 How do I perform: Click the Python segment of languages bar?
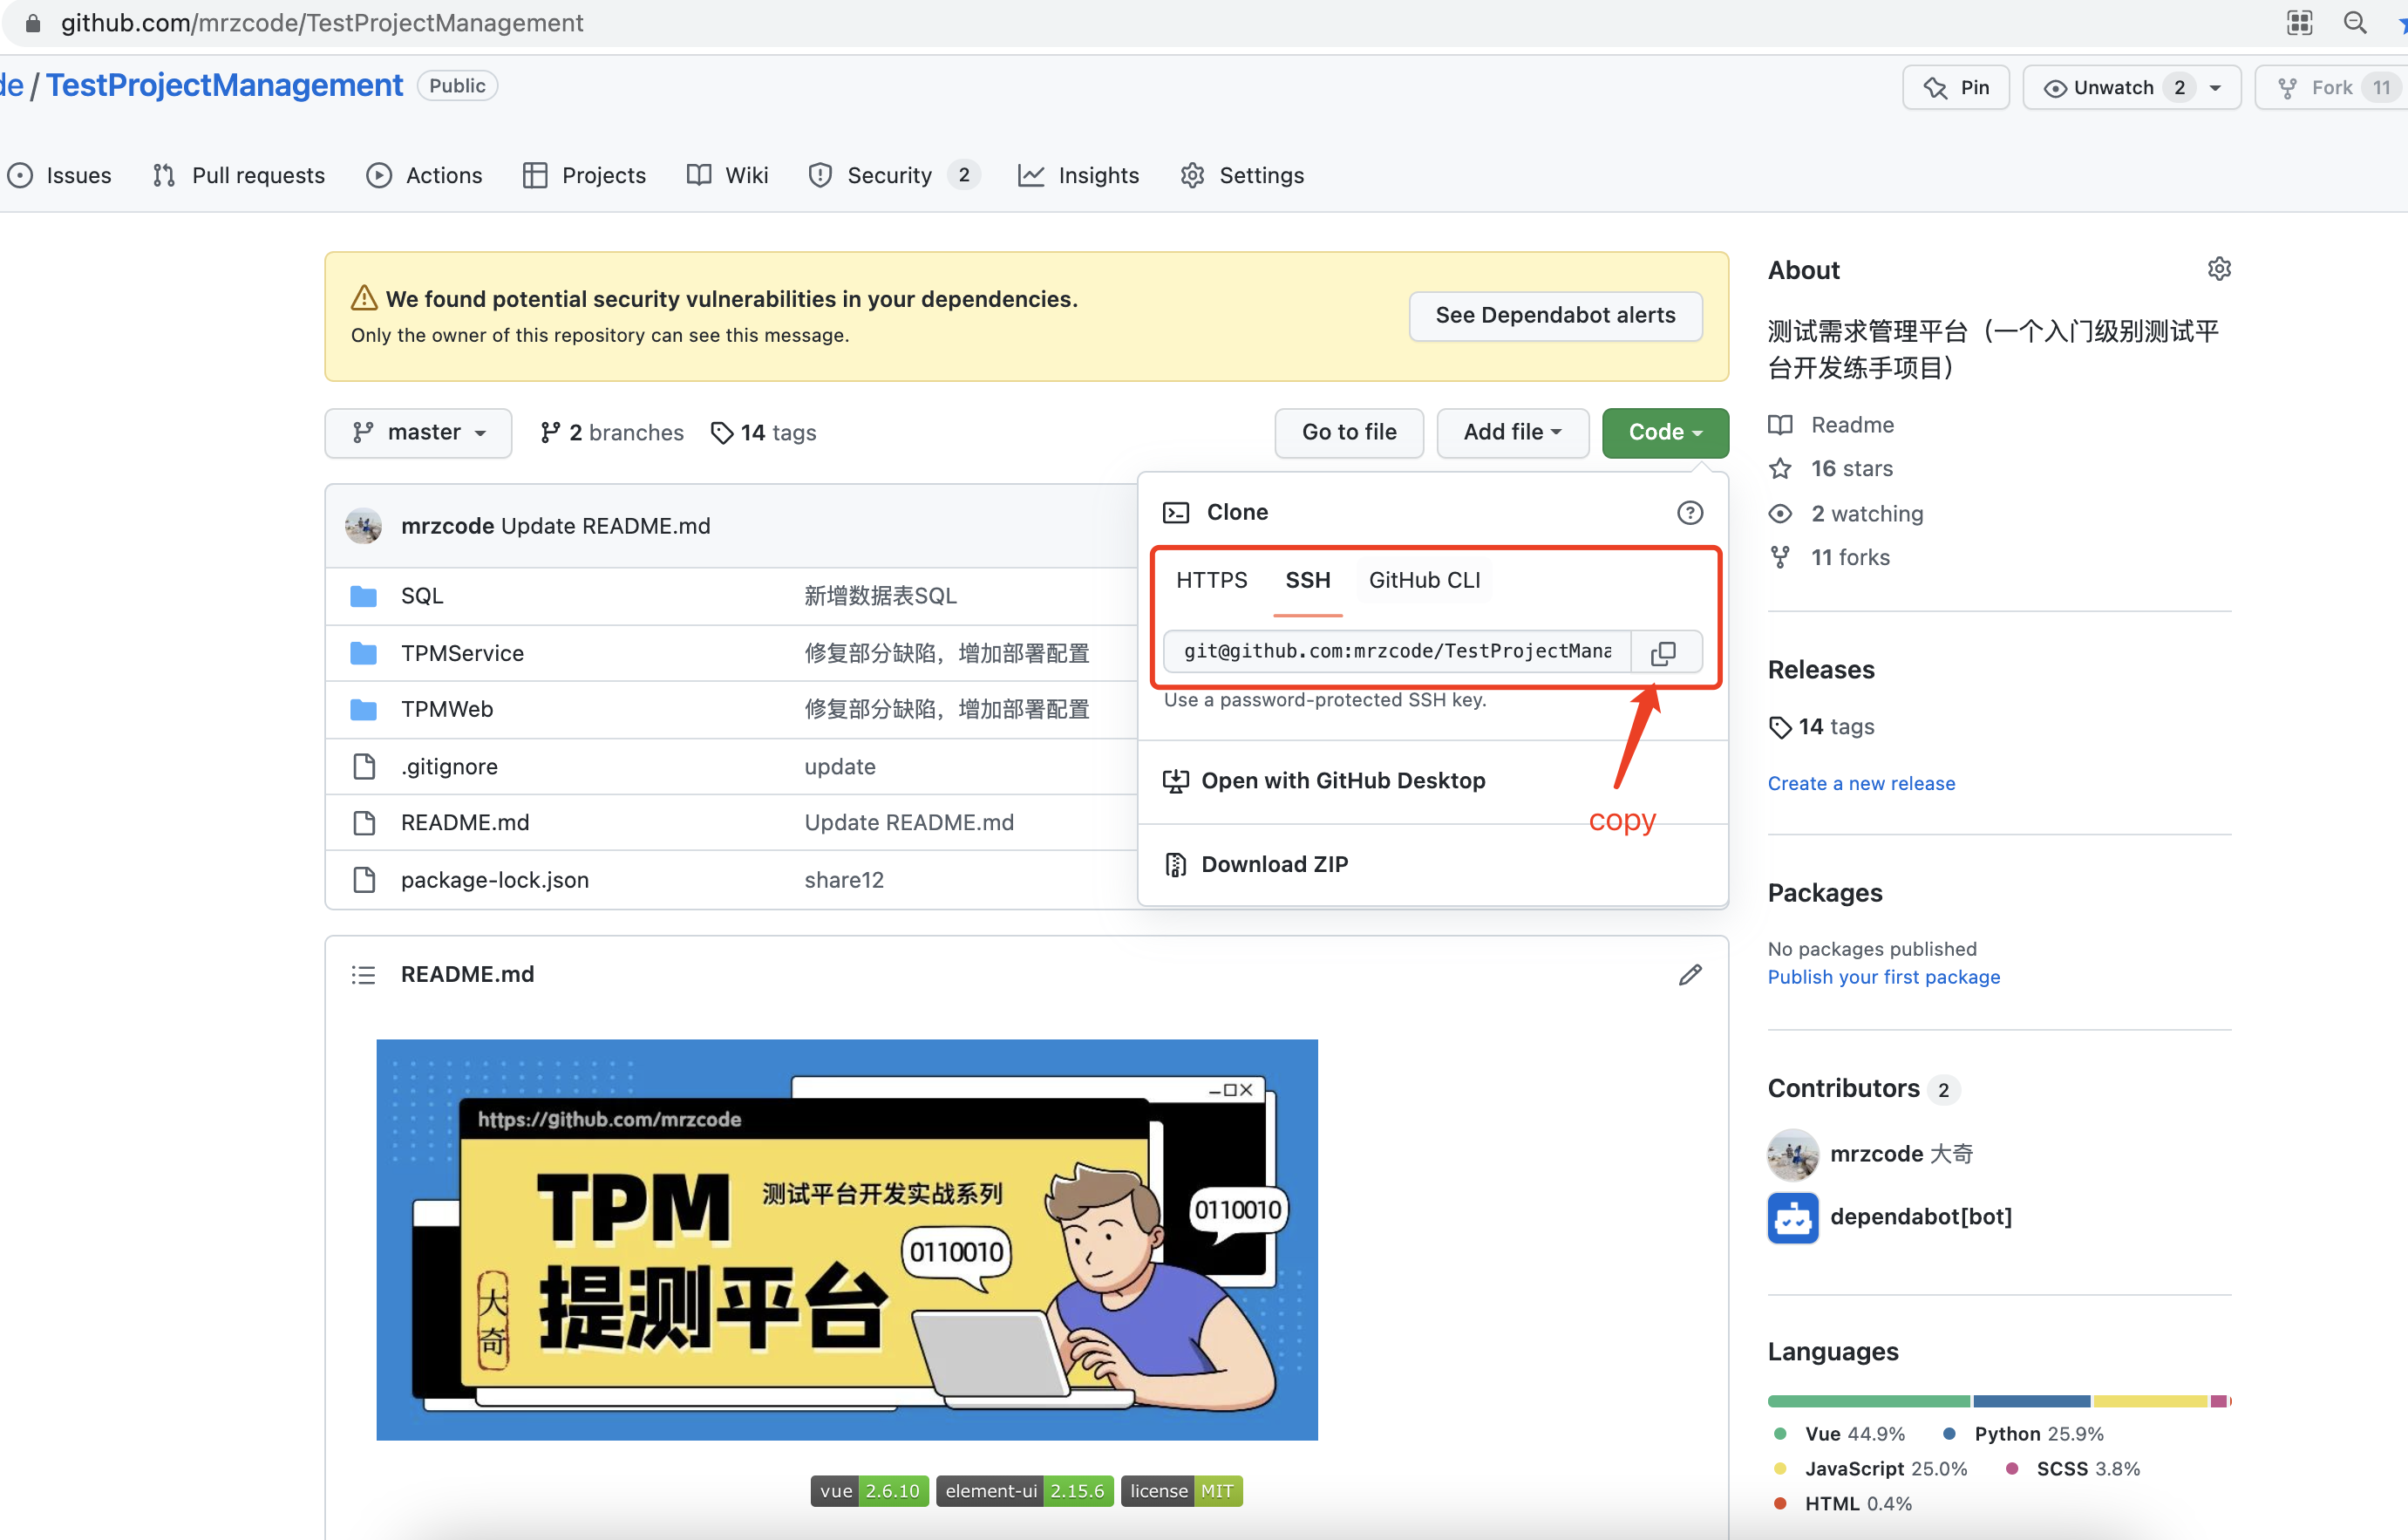pos(2031,1401)
